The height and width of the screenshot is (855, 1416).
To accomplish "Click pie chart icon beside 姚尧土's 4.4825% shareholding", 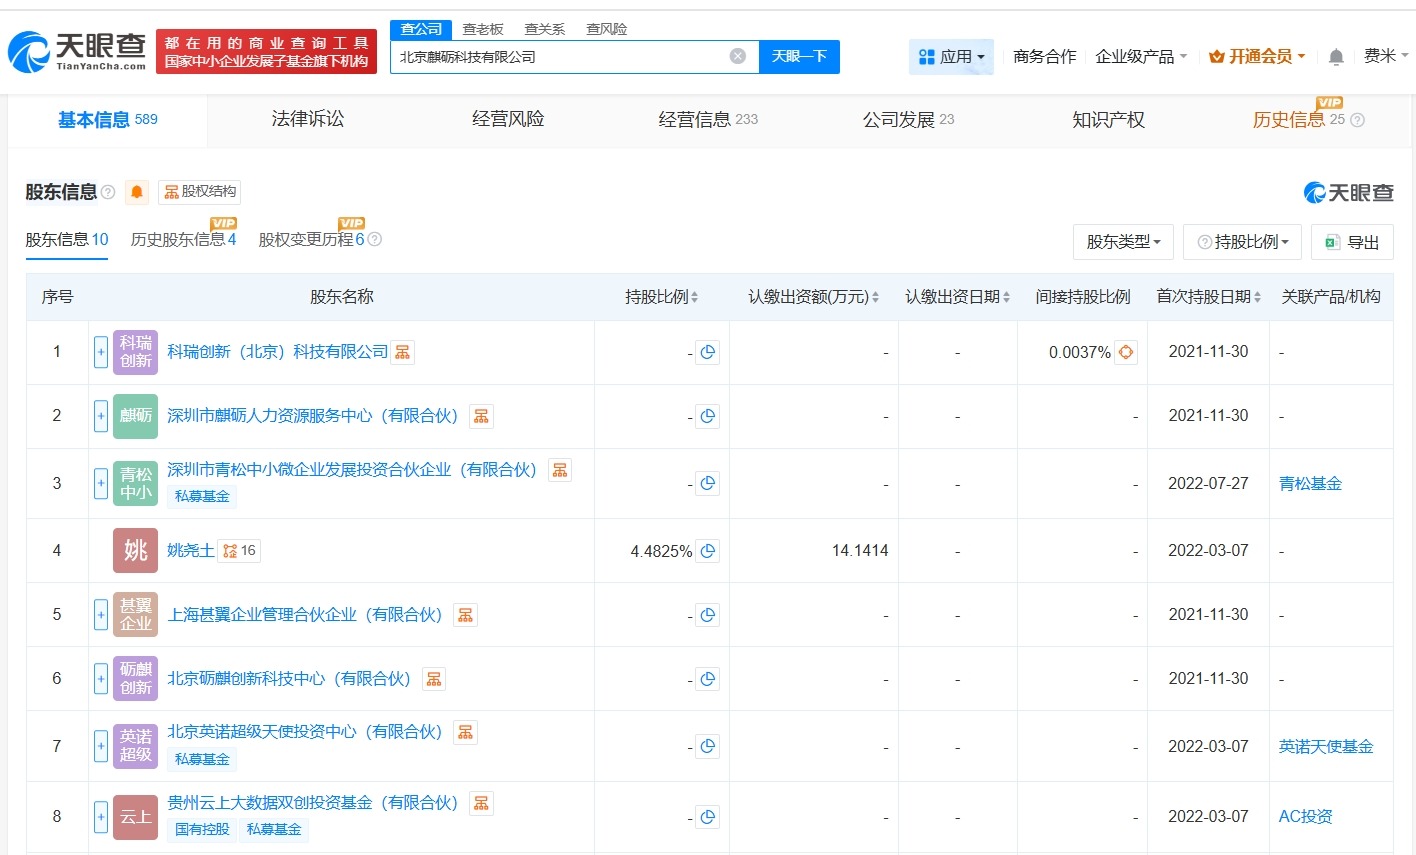I will pos(708,550).
